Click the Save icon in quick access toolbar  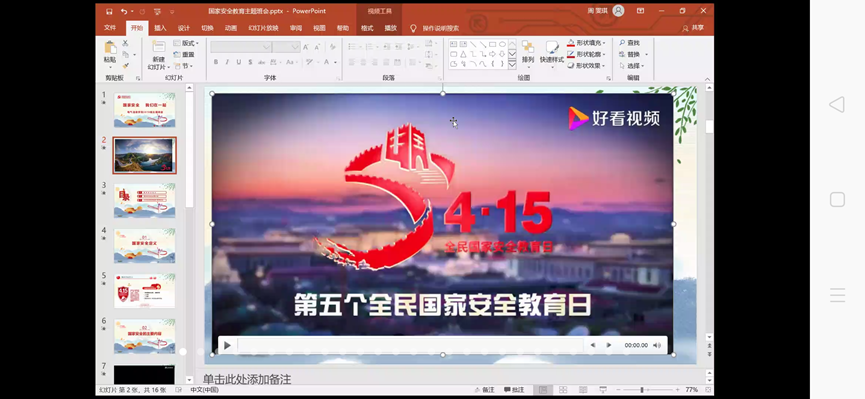click(109, 11)
